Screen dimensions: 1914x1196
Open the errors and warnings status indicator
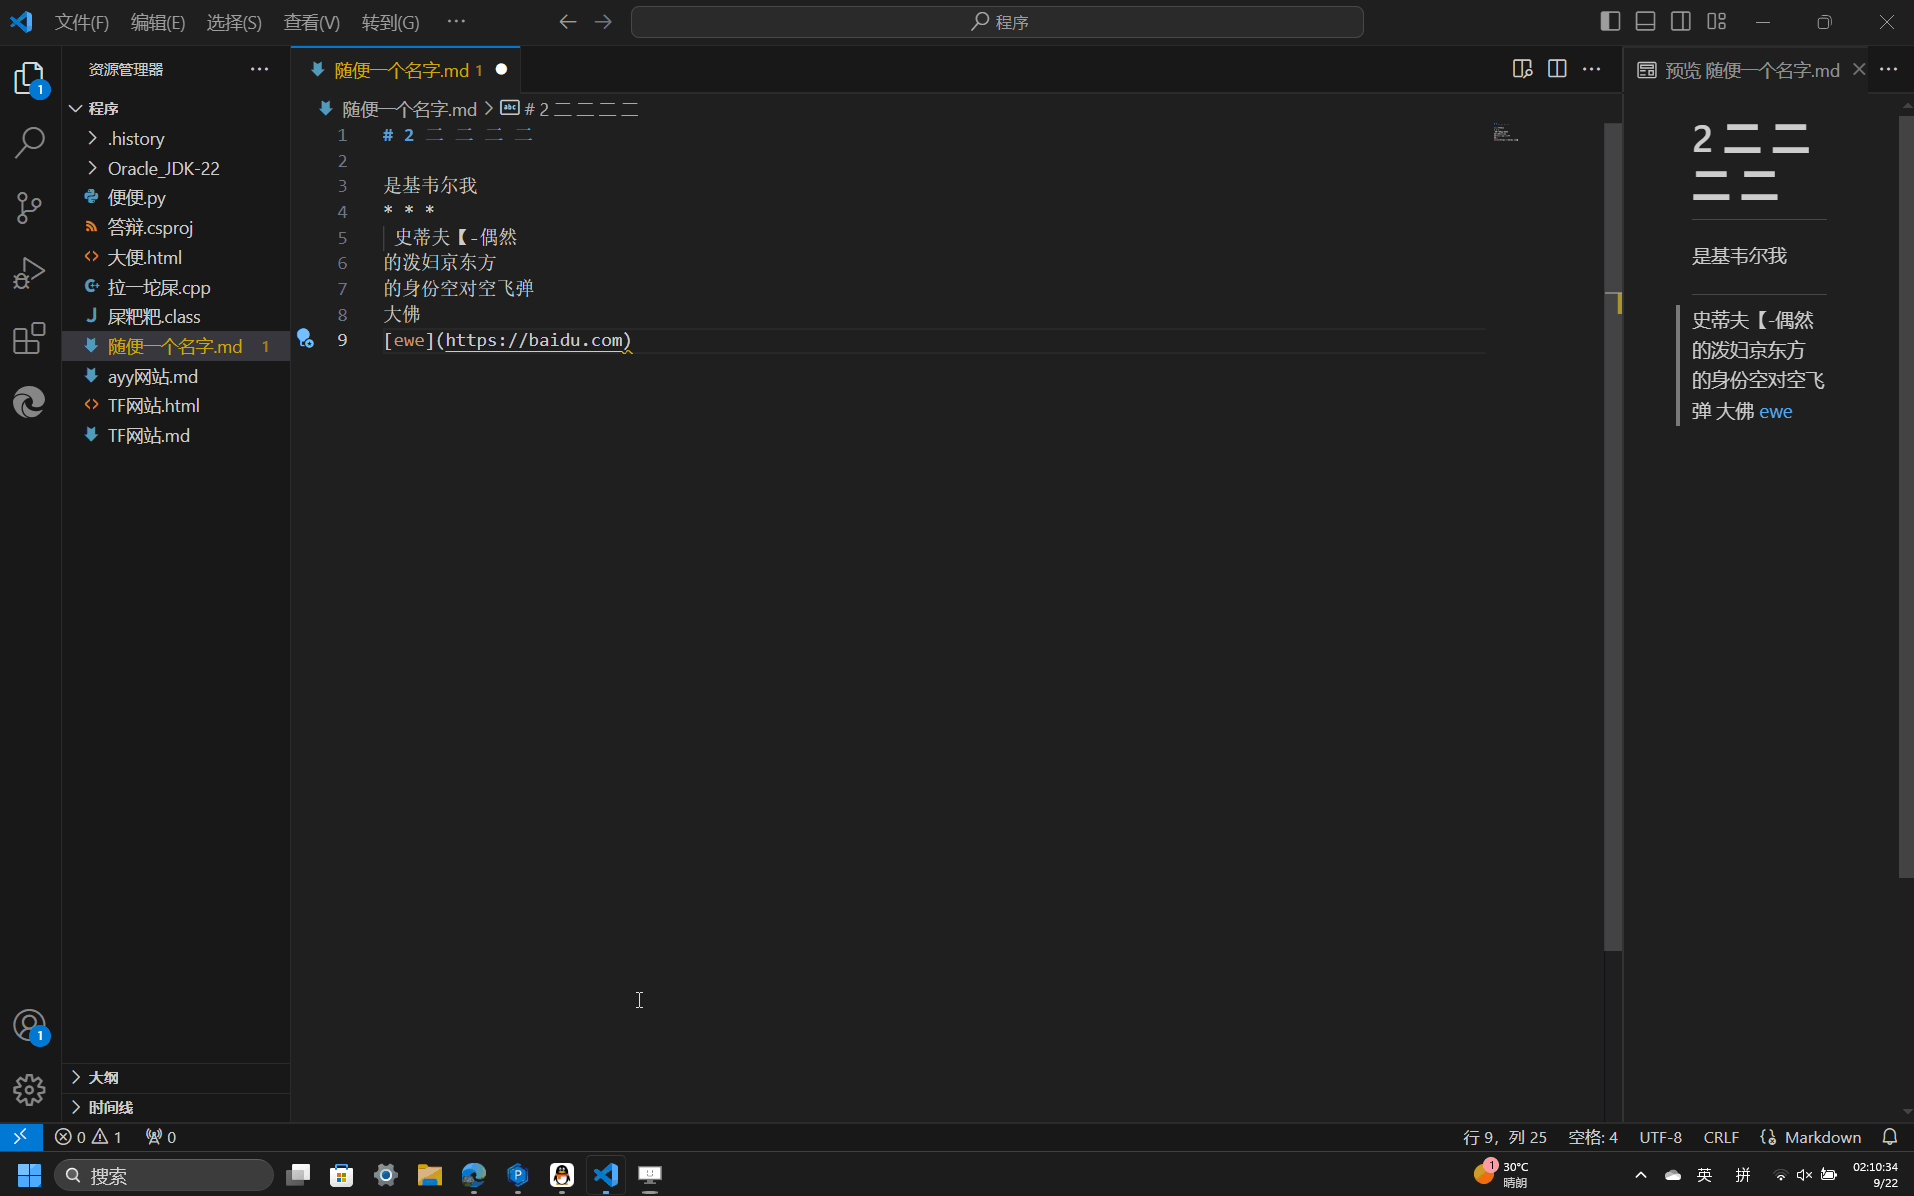click(x=88, y=1137)
